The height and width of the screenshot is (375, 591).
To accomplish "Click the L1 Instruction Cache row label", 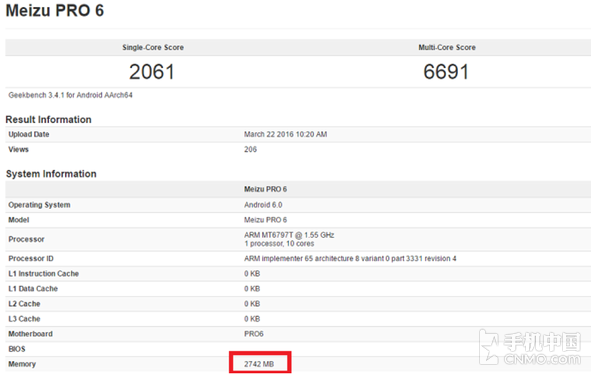I will 44,274.
